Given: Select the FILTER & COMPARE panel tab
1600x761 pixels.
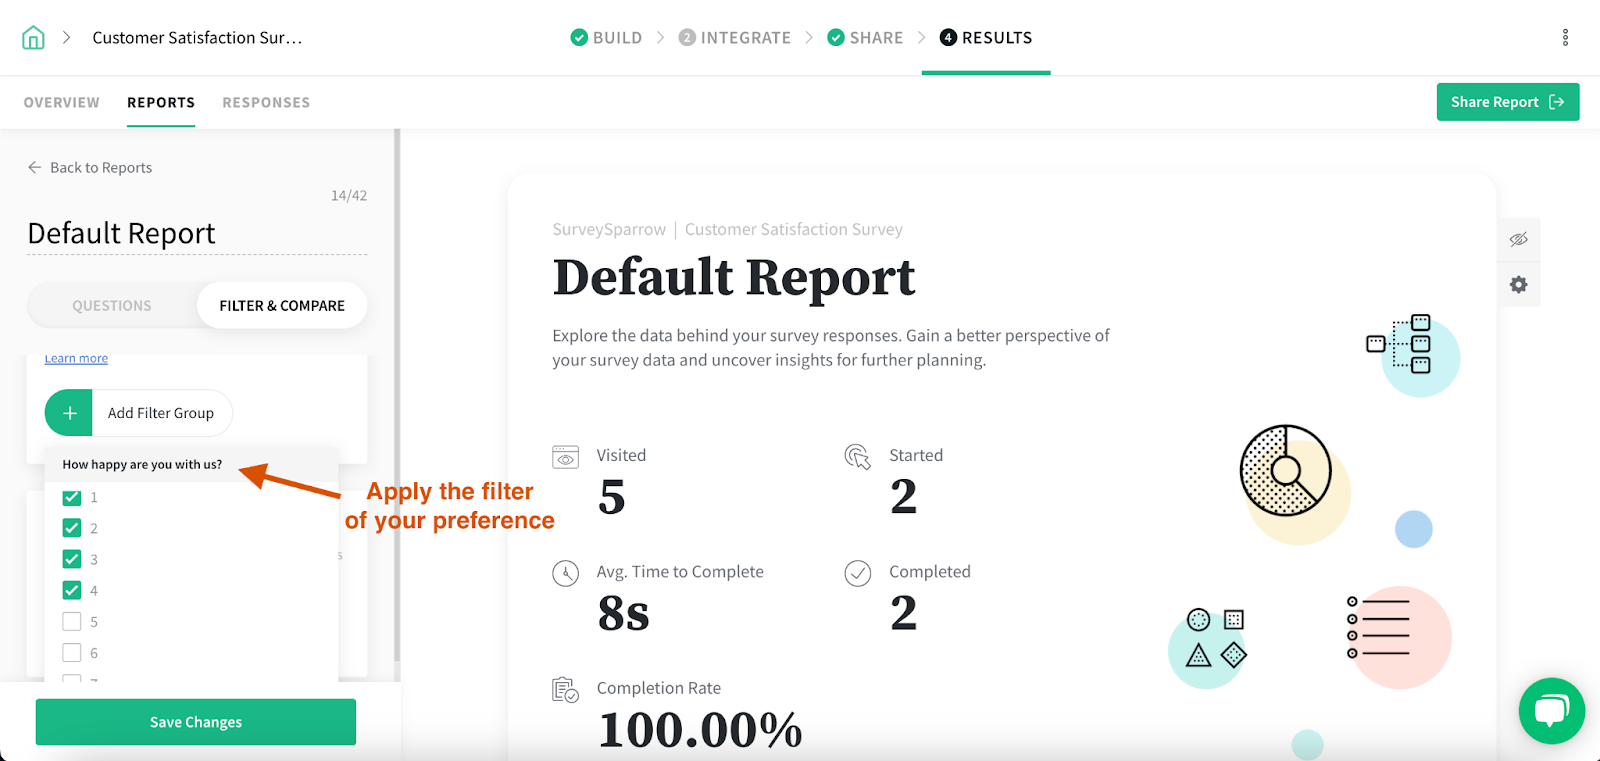Looking at the screenshot, I should (x=282, y=306).
